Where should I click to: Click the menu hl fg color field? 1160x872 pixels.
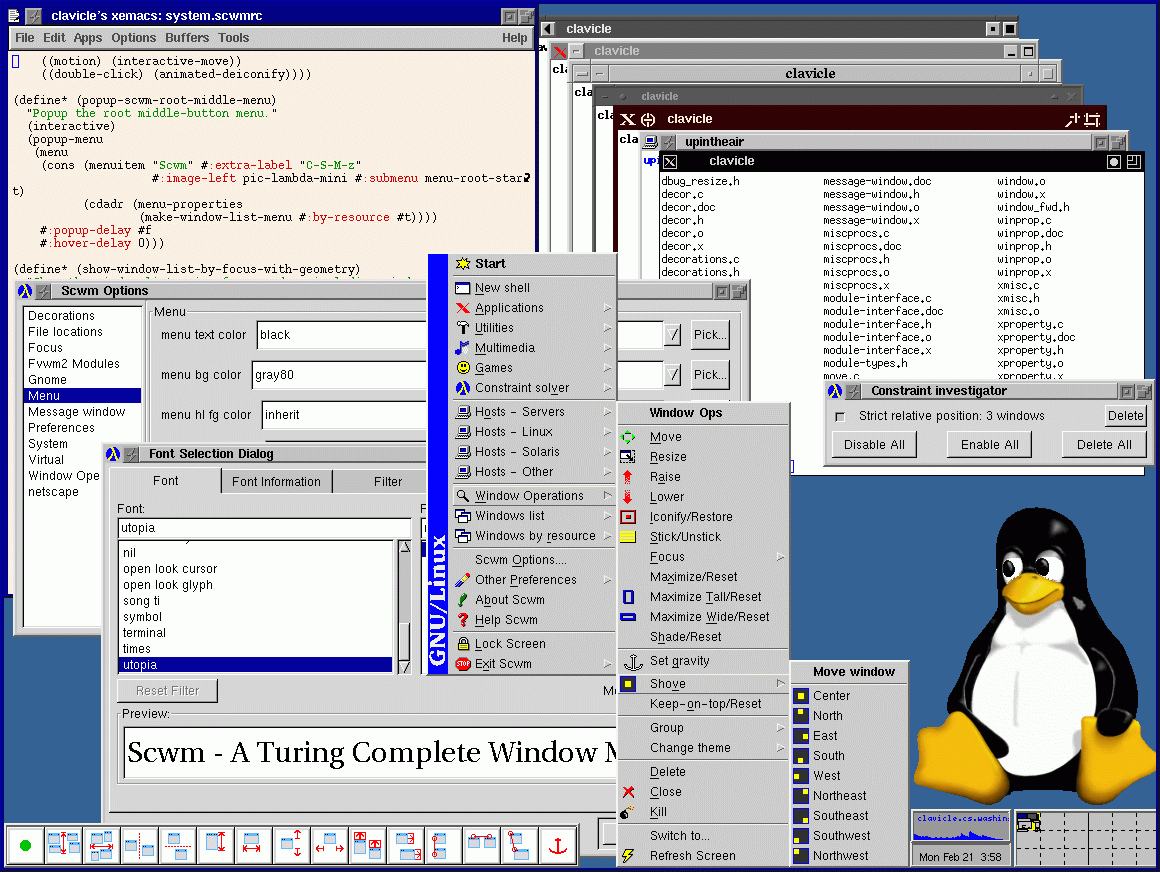[345, 415]
